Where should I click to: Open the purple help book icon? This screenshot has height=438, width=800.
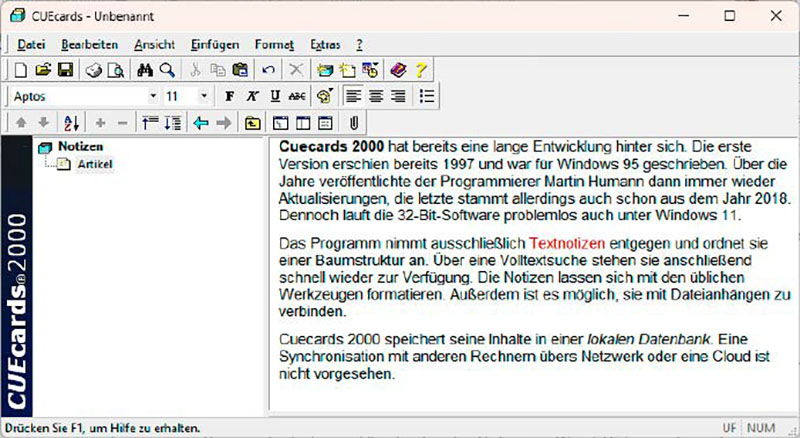(398, 70)
